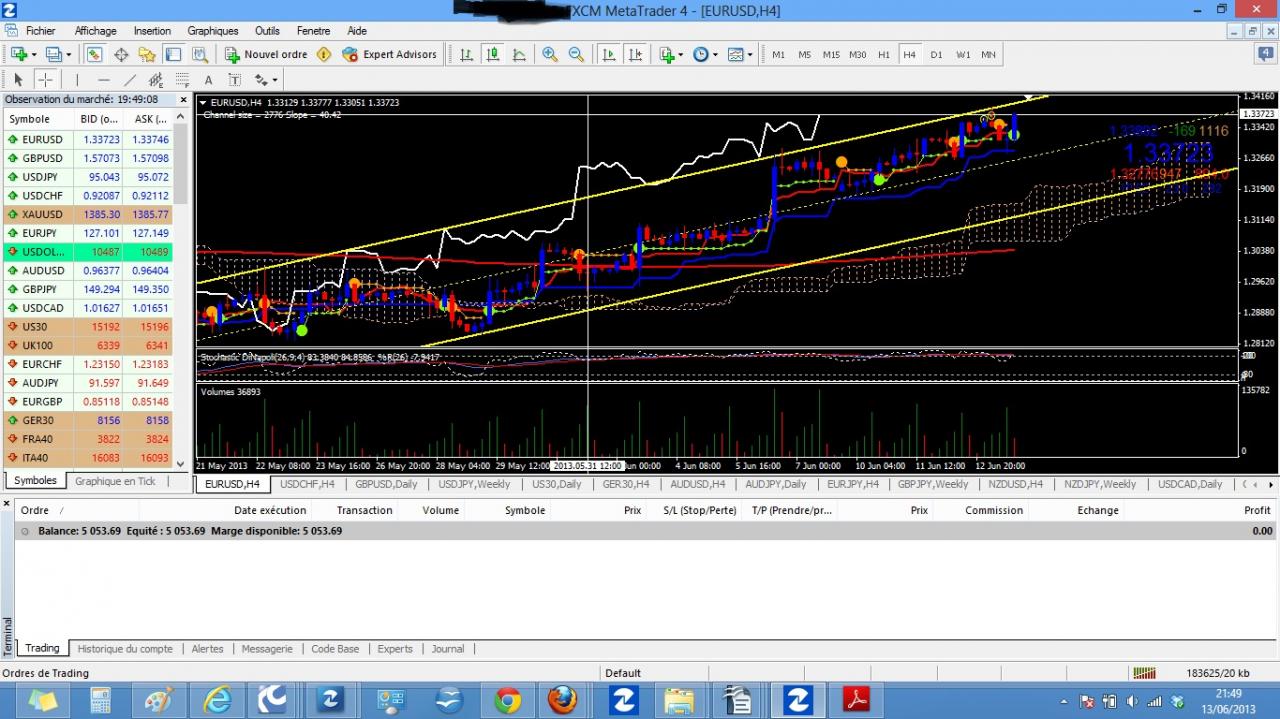Click the Periods clock icon
Image resolution: width=1280 pixels, height=719 pixels.
(700, 54)
